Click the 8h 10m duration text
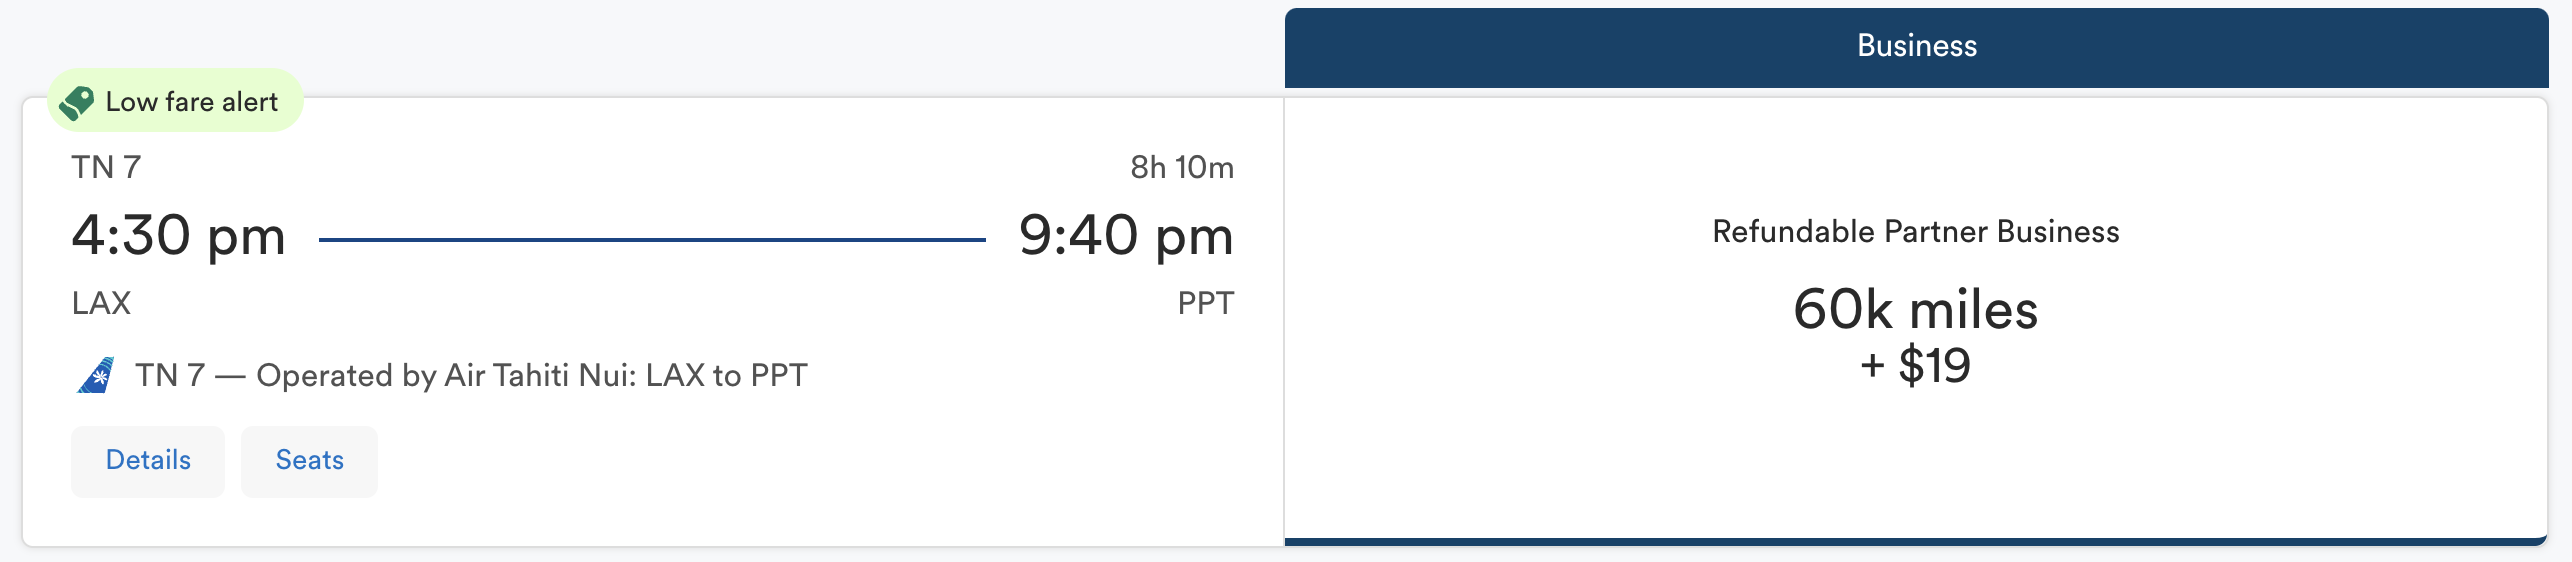 (x=1182, y=167)
